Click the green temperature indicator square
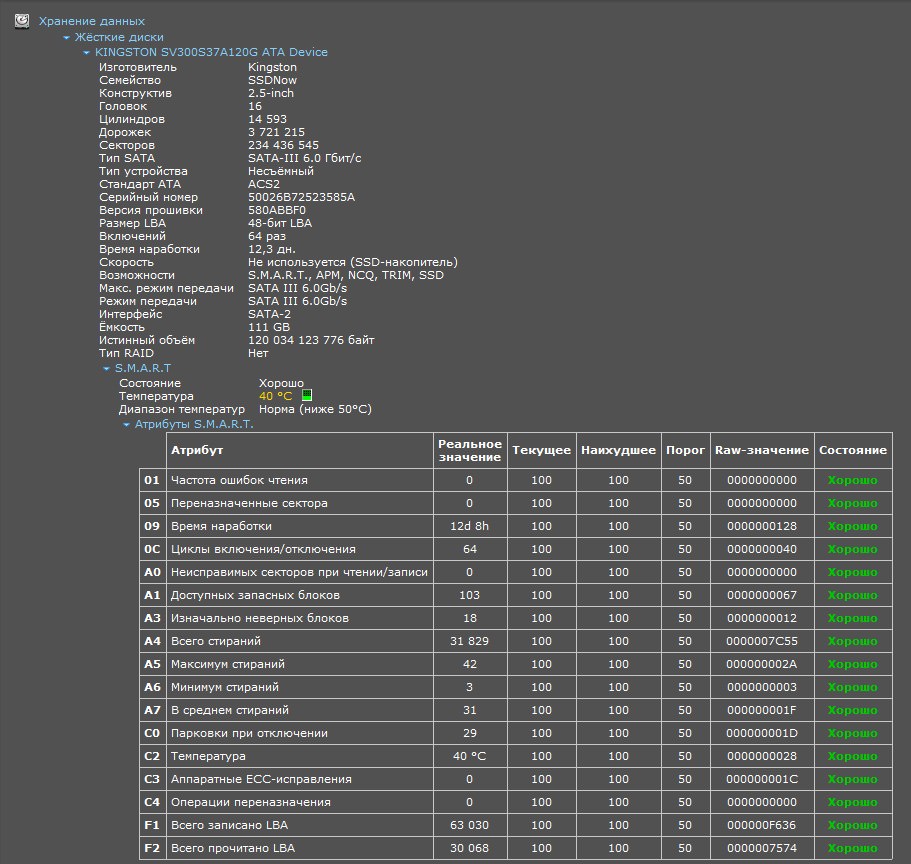Screen dimensions: 911x864 coord(307,396)
